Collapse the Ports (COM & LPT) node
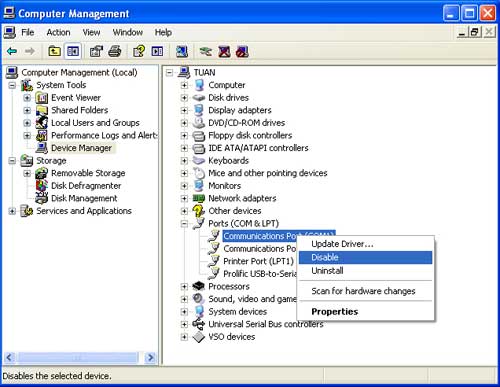Viewport: 500px width, 387px height. point(184,223)
